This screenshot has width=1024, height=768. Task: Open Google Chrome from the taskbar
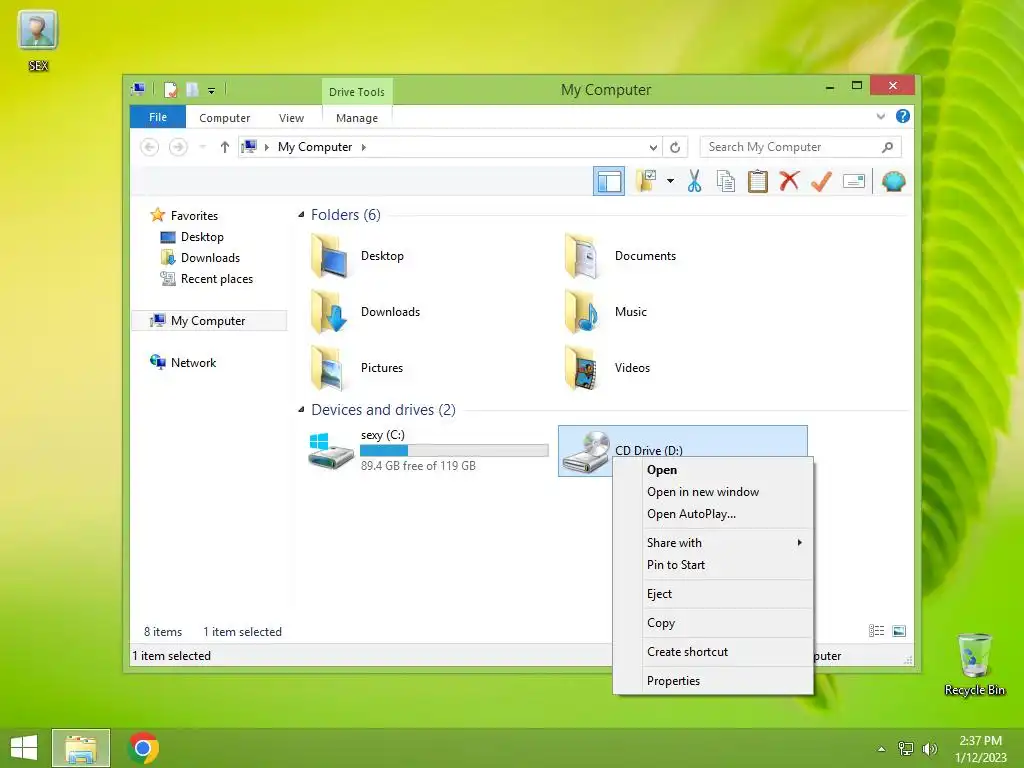[x=143, y=748]
